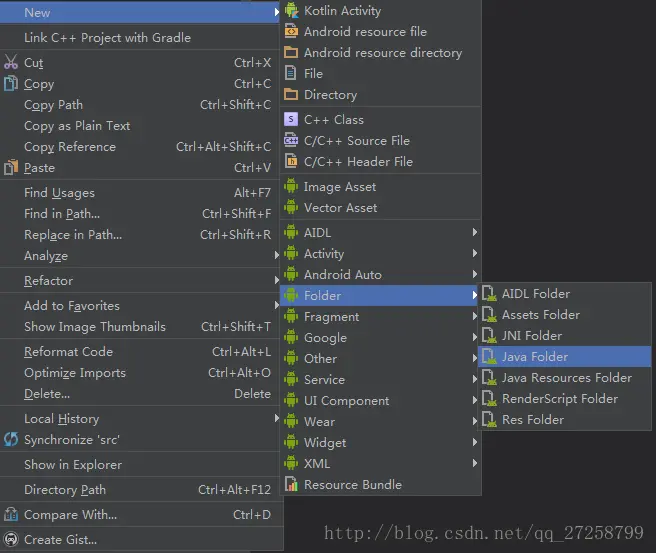The width and height of the screenshot is (656, 553).
Task: Open the Service submenu entry
Action: coord(381,379)
